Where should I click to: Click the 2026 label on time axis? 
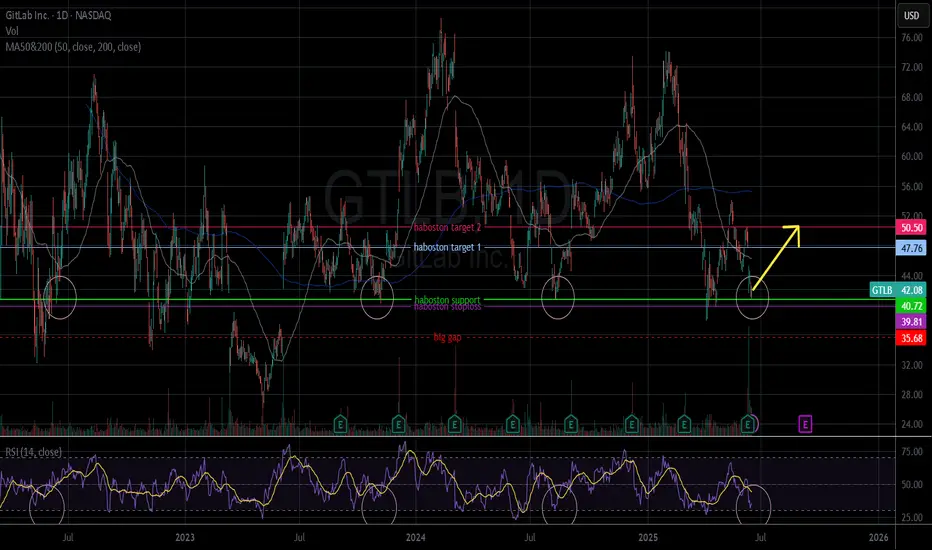pyautogui.click(x=879, y=538)
